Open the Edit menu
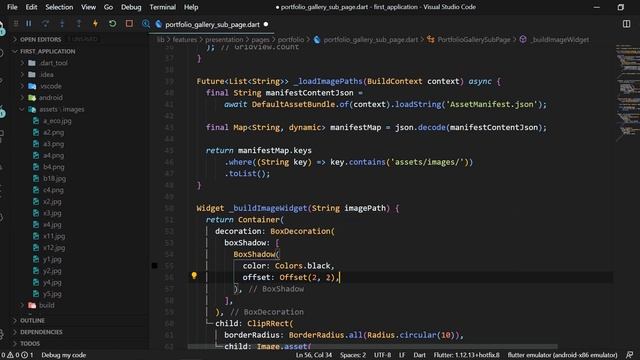Viewport: 640px width, 360px height. (x=31, y=7)
